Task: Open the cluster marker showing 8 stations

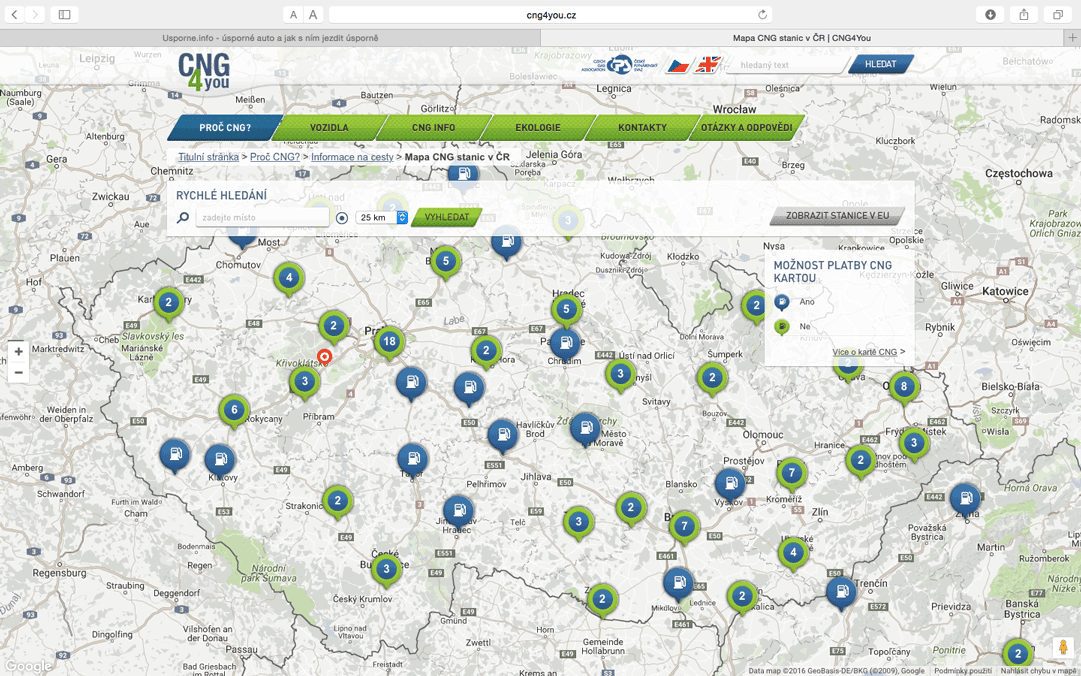Action: (904, 387)
